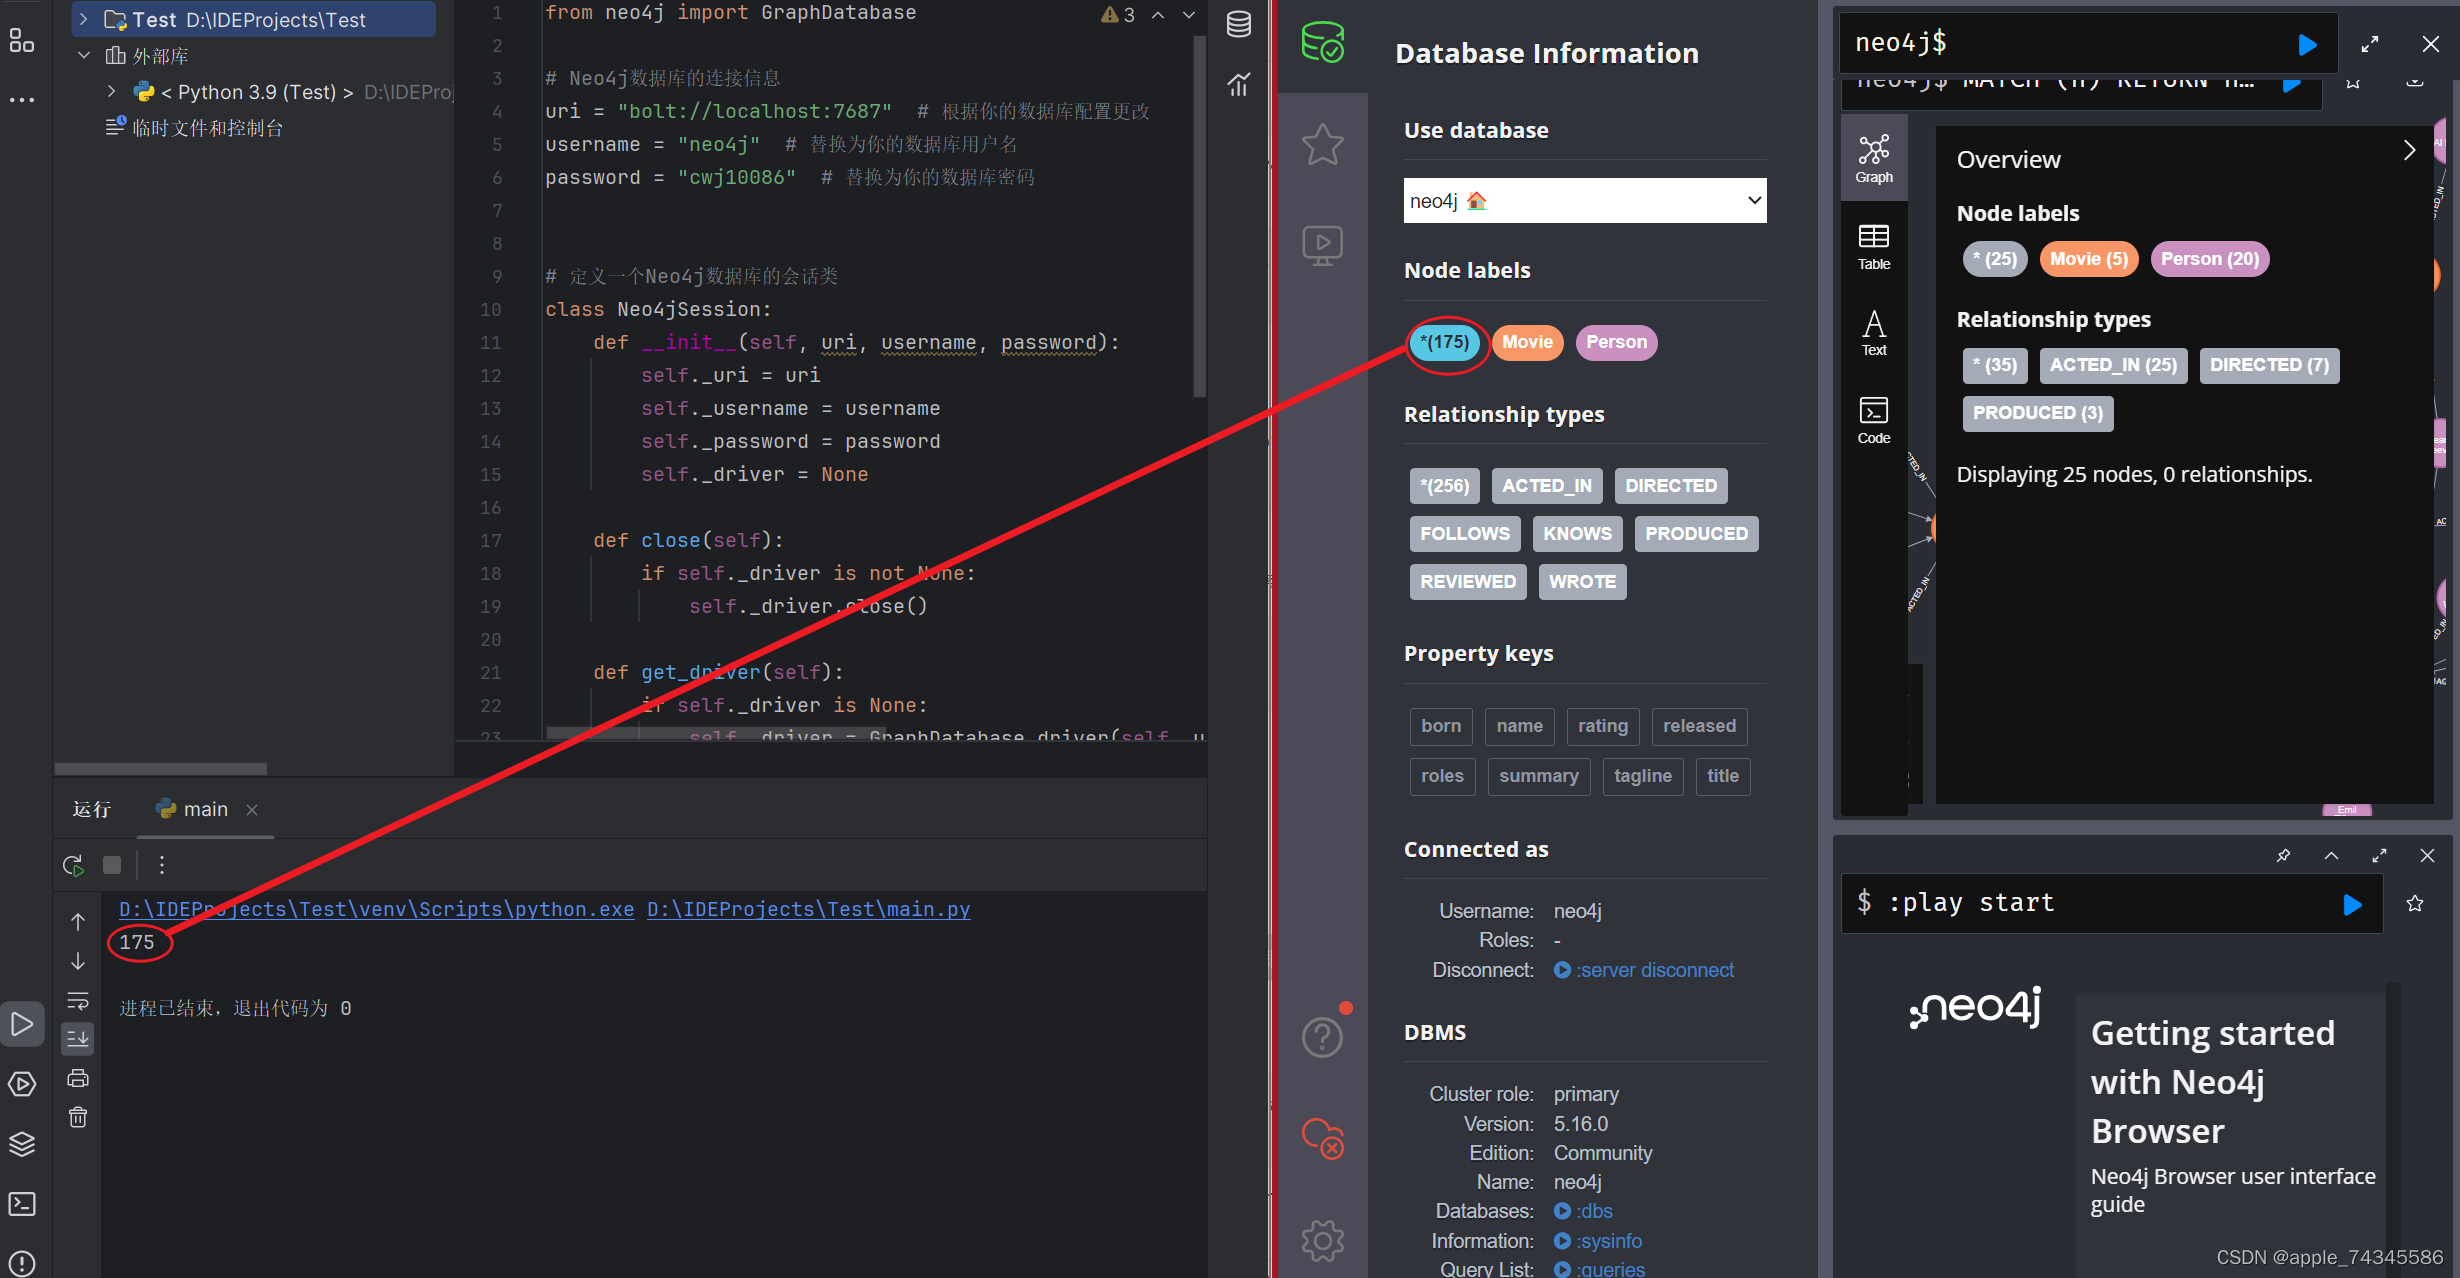Select the main run tab
This screenshot has width=2460, height=1278.
(205, 809)
